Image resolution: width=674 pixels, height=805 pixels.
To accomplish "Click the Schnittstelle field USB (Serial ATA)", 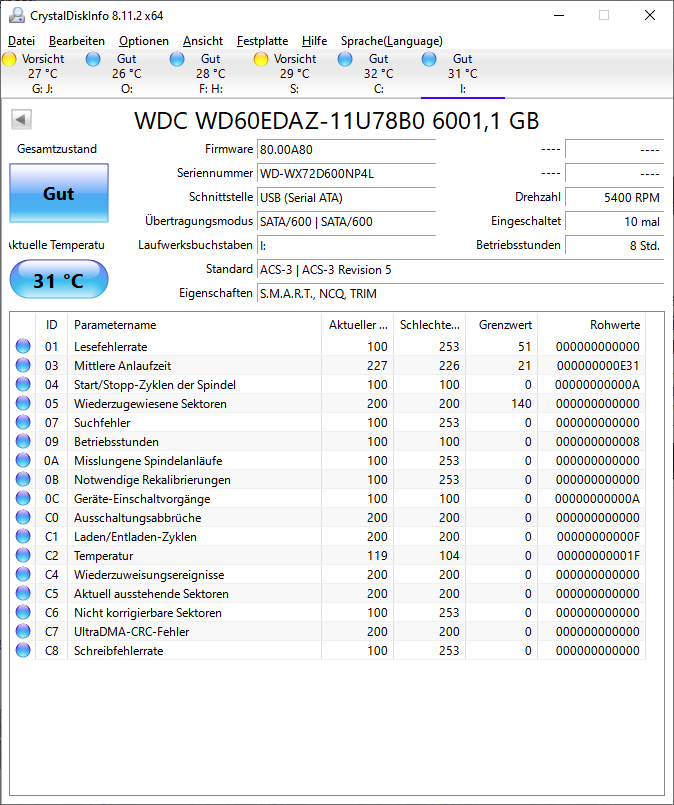I will click(x=346, y=198).
